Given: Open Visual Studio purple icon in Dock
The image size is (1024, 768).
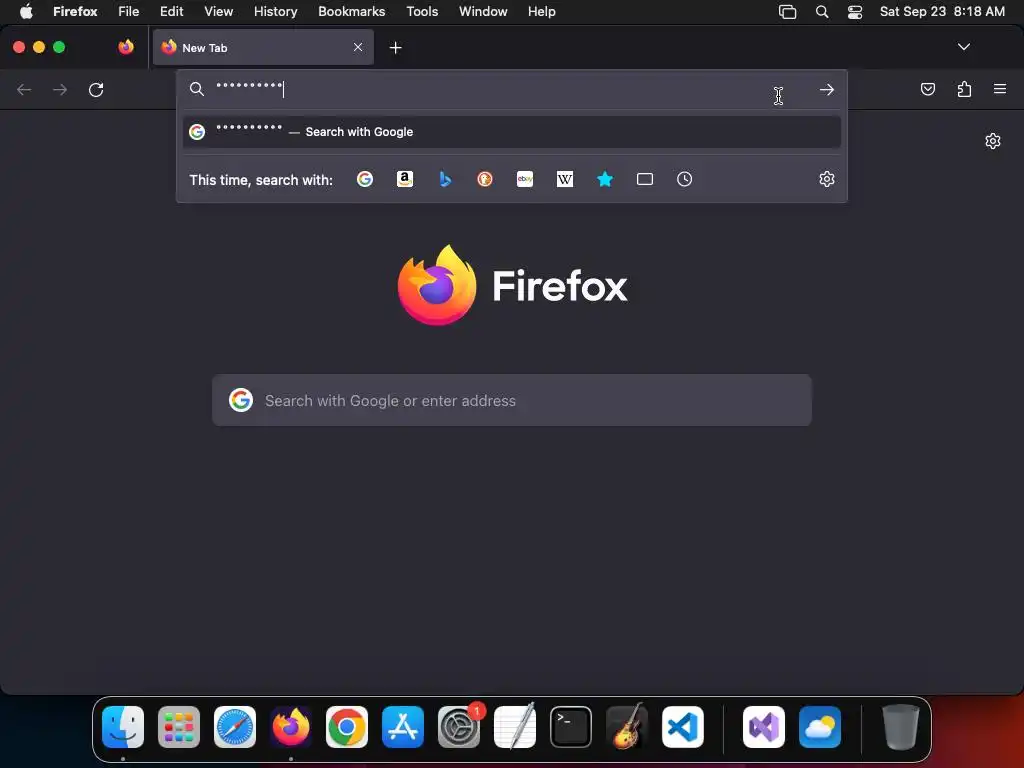Looking at the screenshot, I should (764, 727).
